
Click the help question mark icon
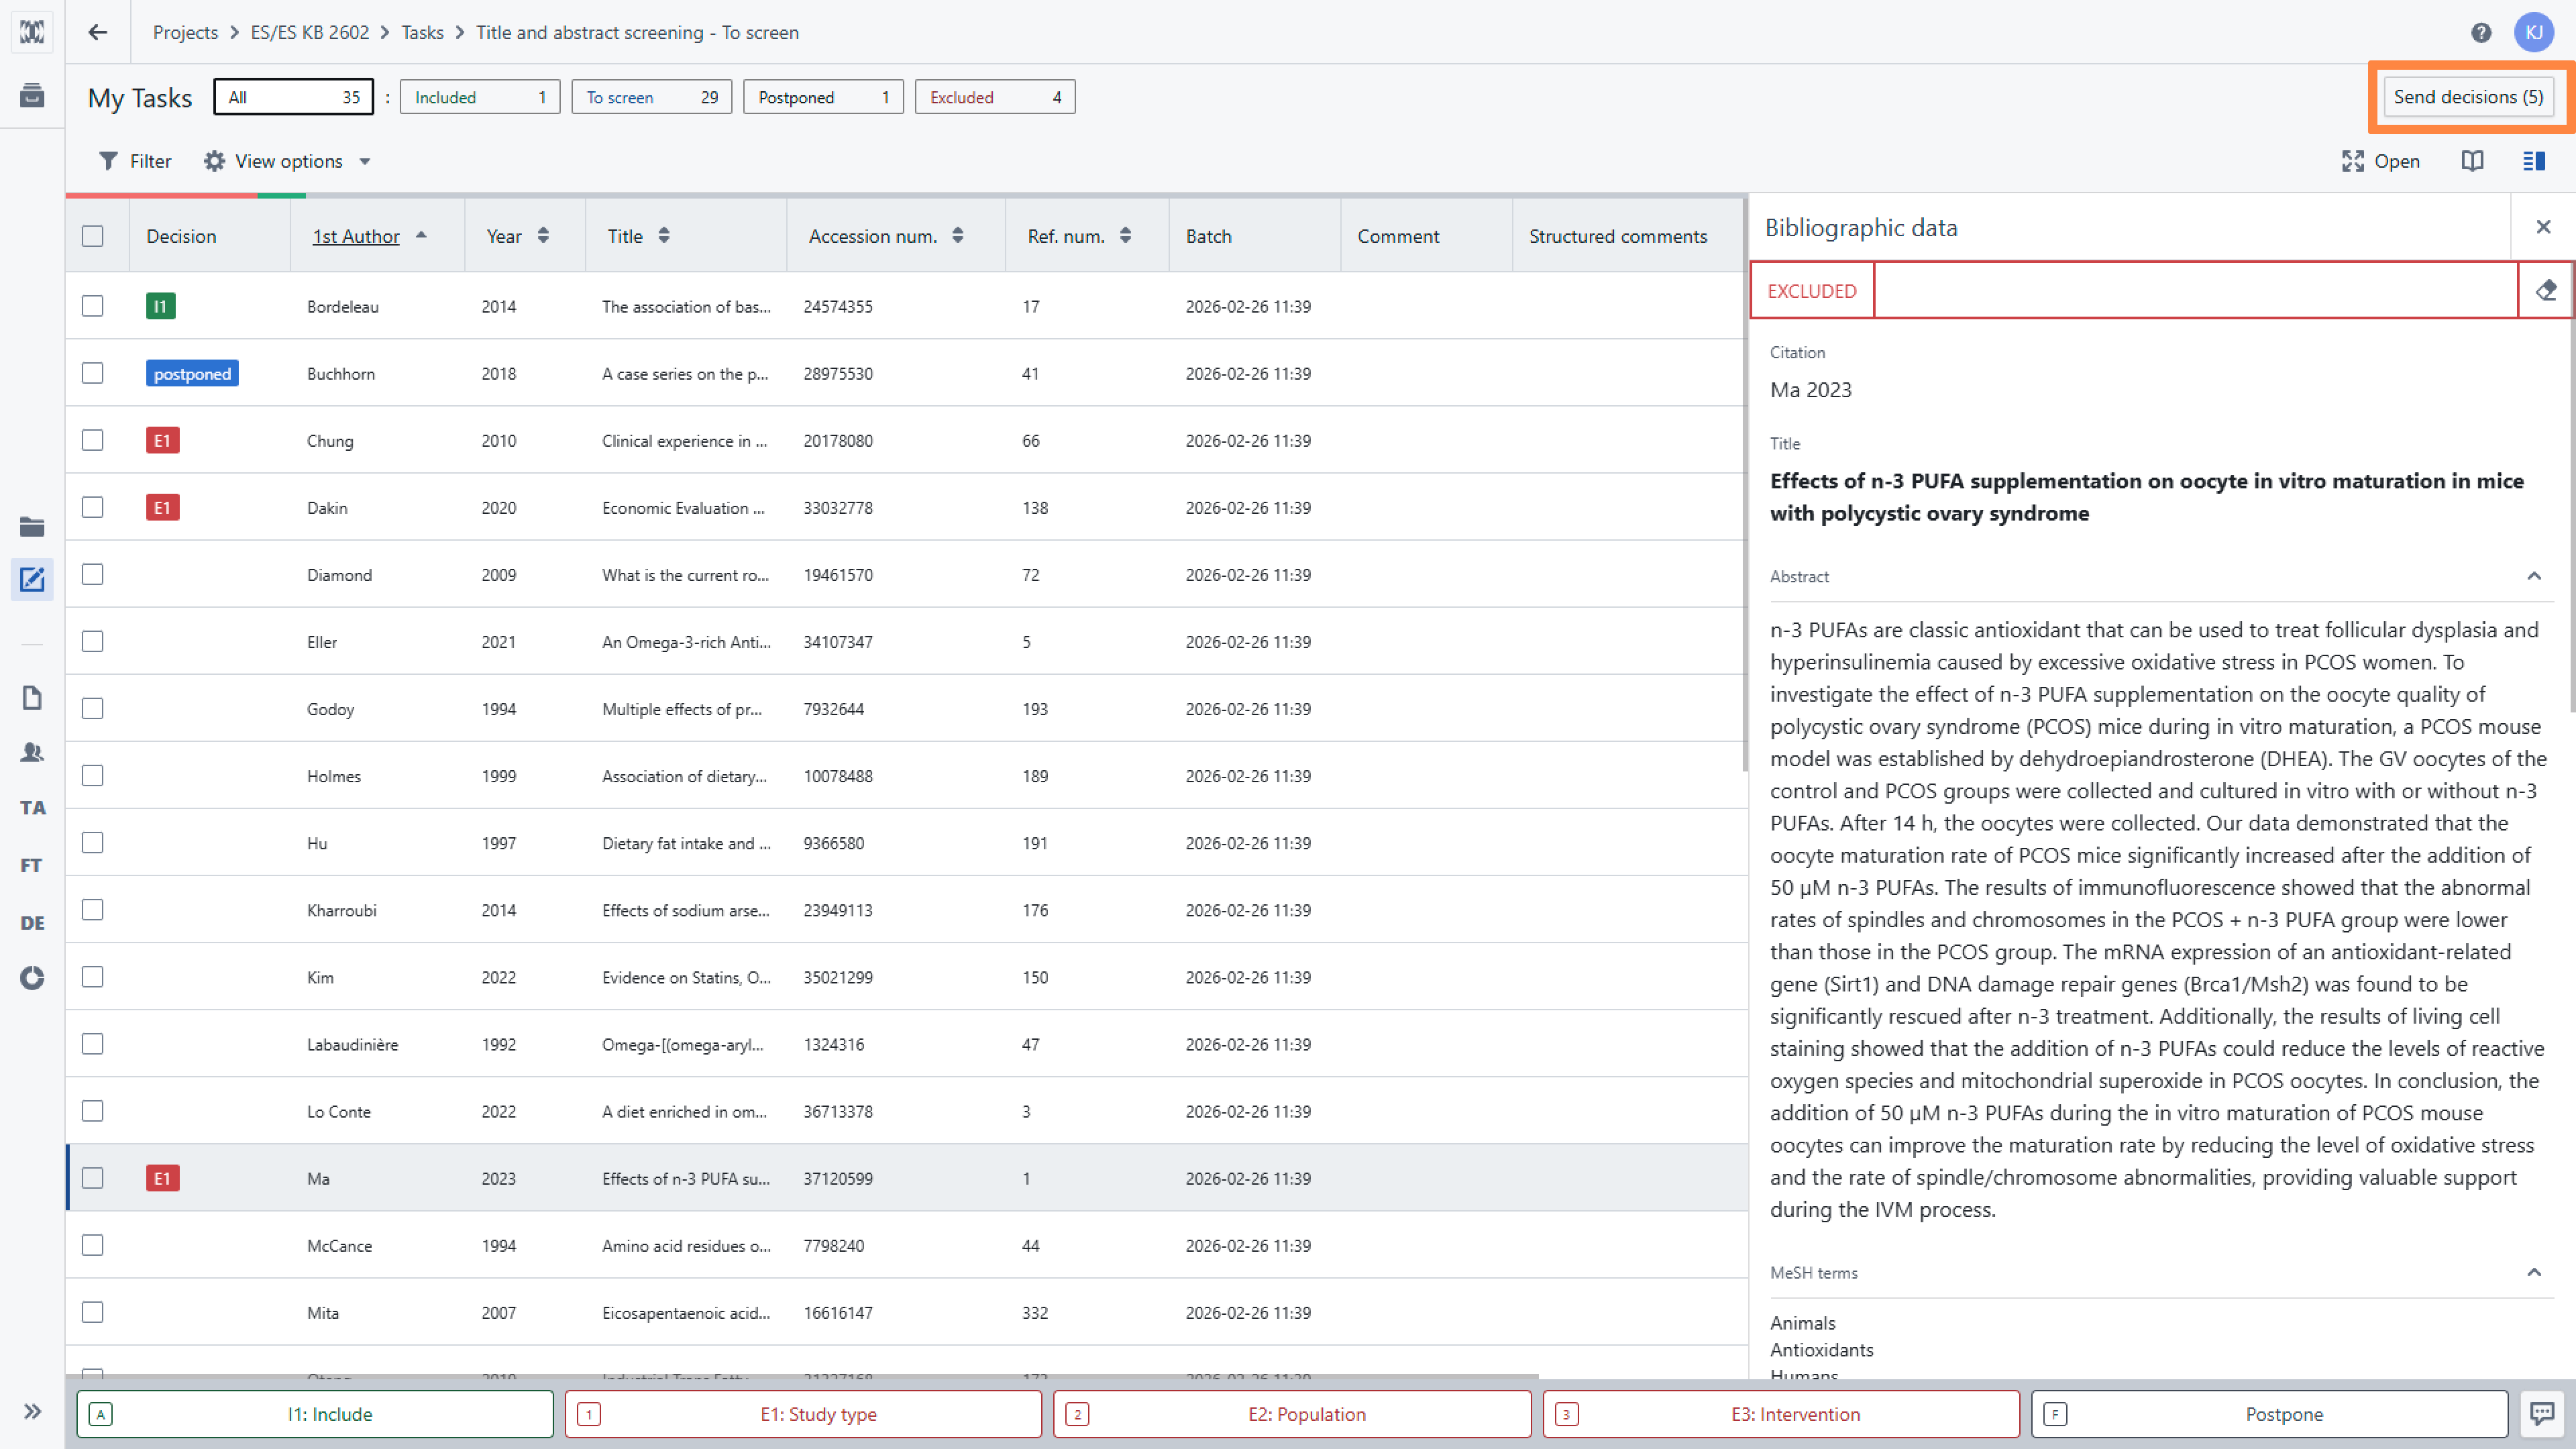(x=2480, y=32)
